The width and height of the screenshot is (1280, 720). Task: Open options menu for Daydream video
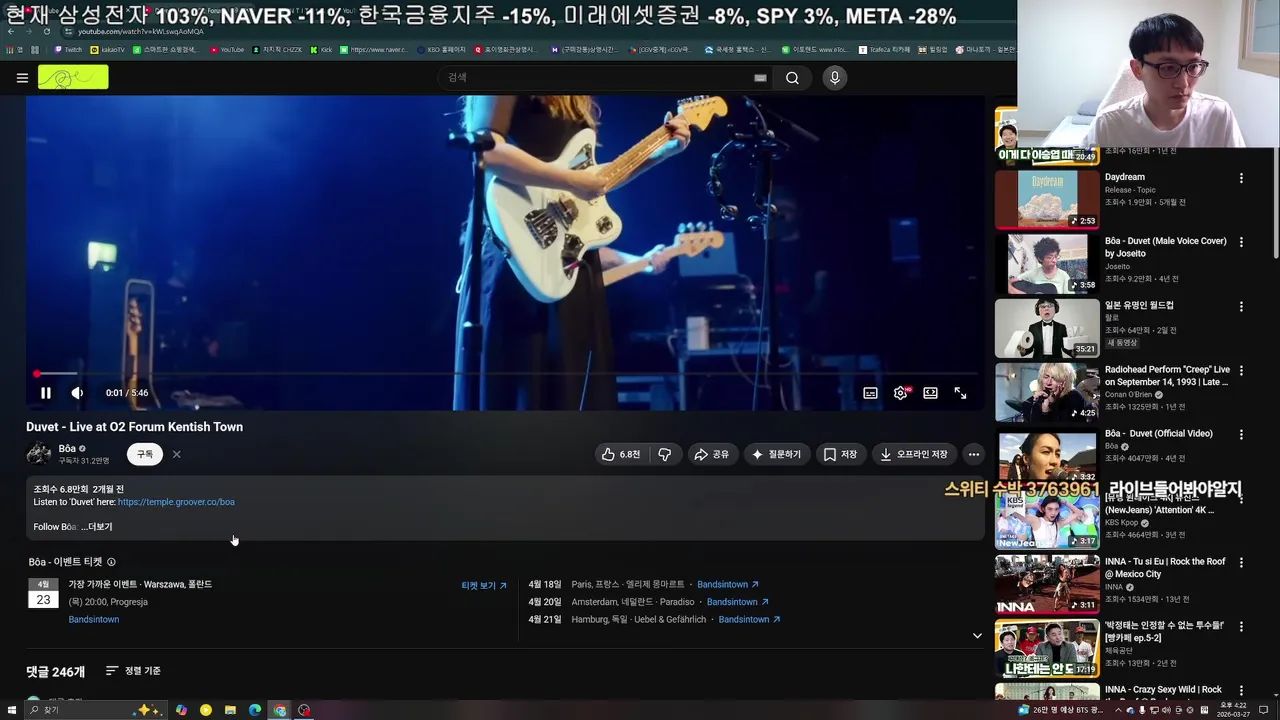[x=1241, y=178]
